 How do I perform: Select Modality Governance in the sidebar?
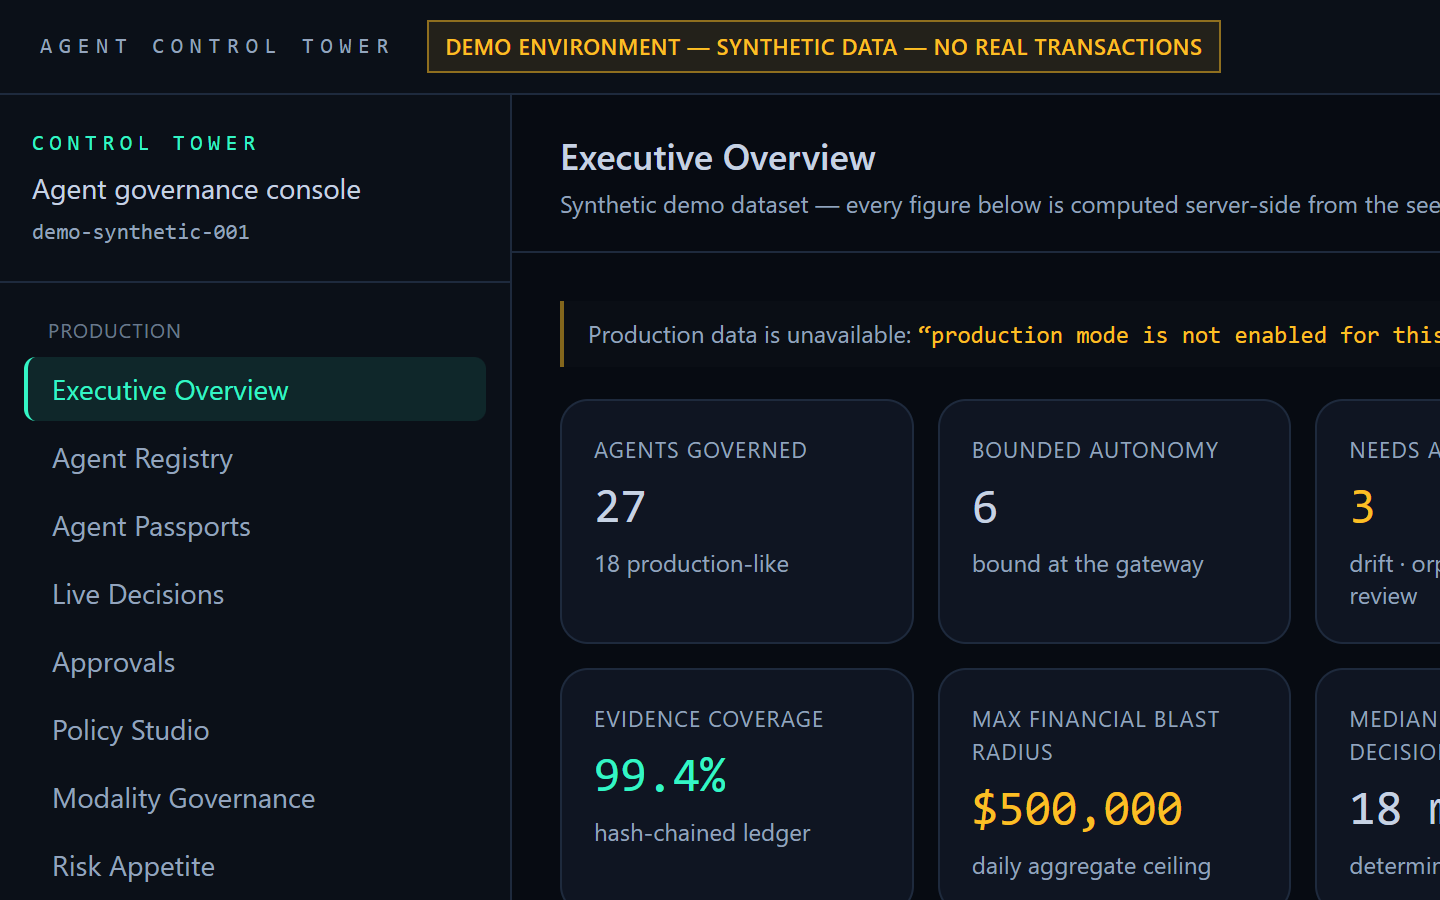(x=255, y=798)
